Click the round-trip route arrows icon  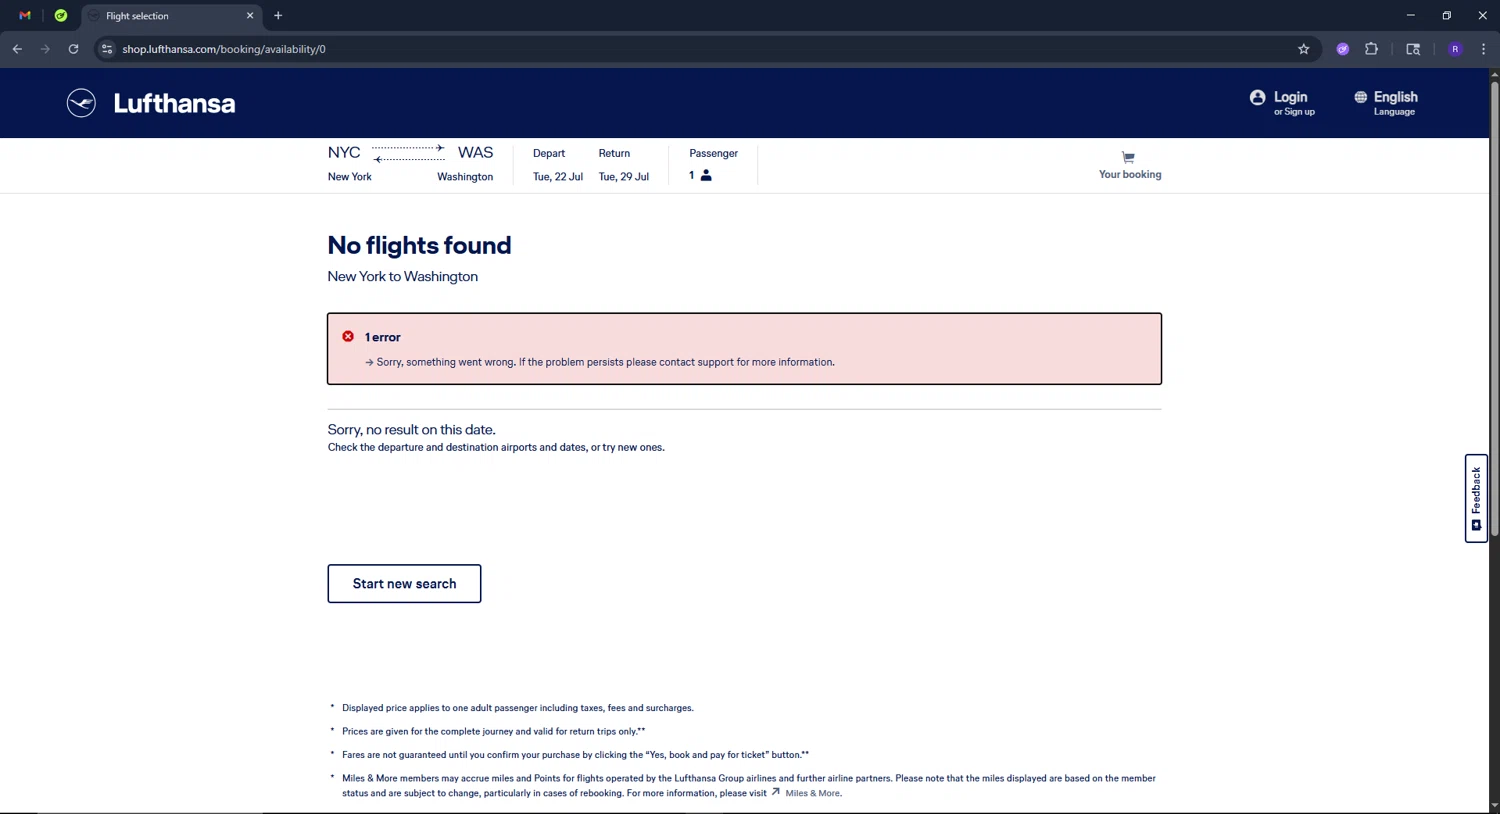pos(409,153)
